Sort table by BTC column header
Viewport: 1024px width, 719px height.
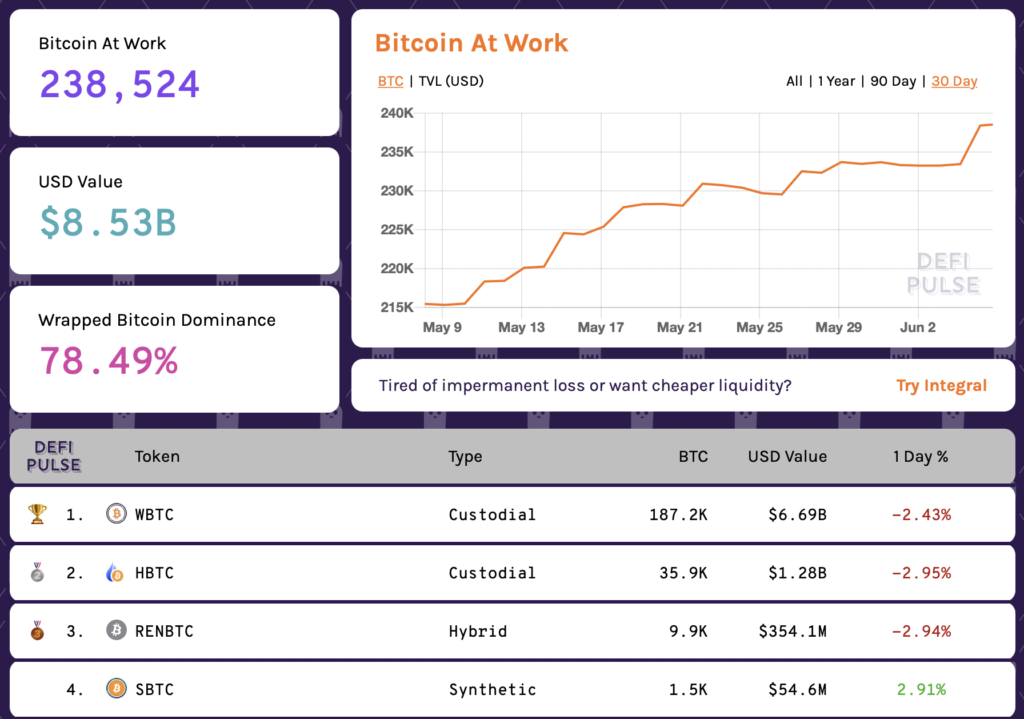coord(692,456)
